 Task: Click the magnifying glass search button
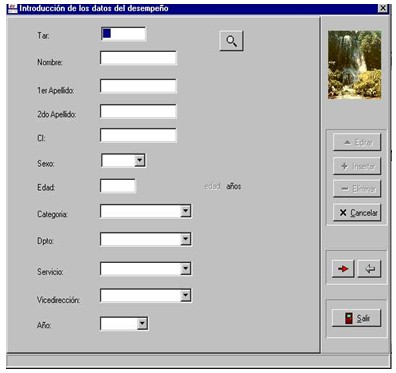coord(231,41)
